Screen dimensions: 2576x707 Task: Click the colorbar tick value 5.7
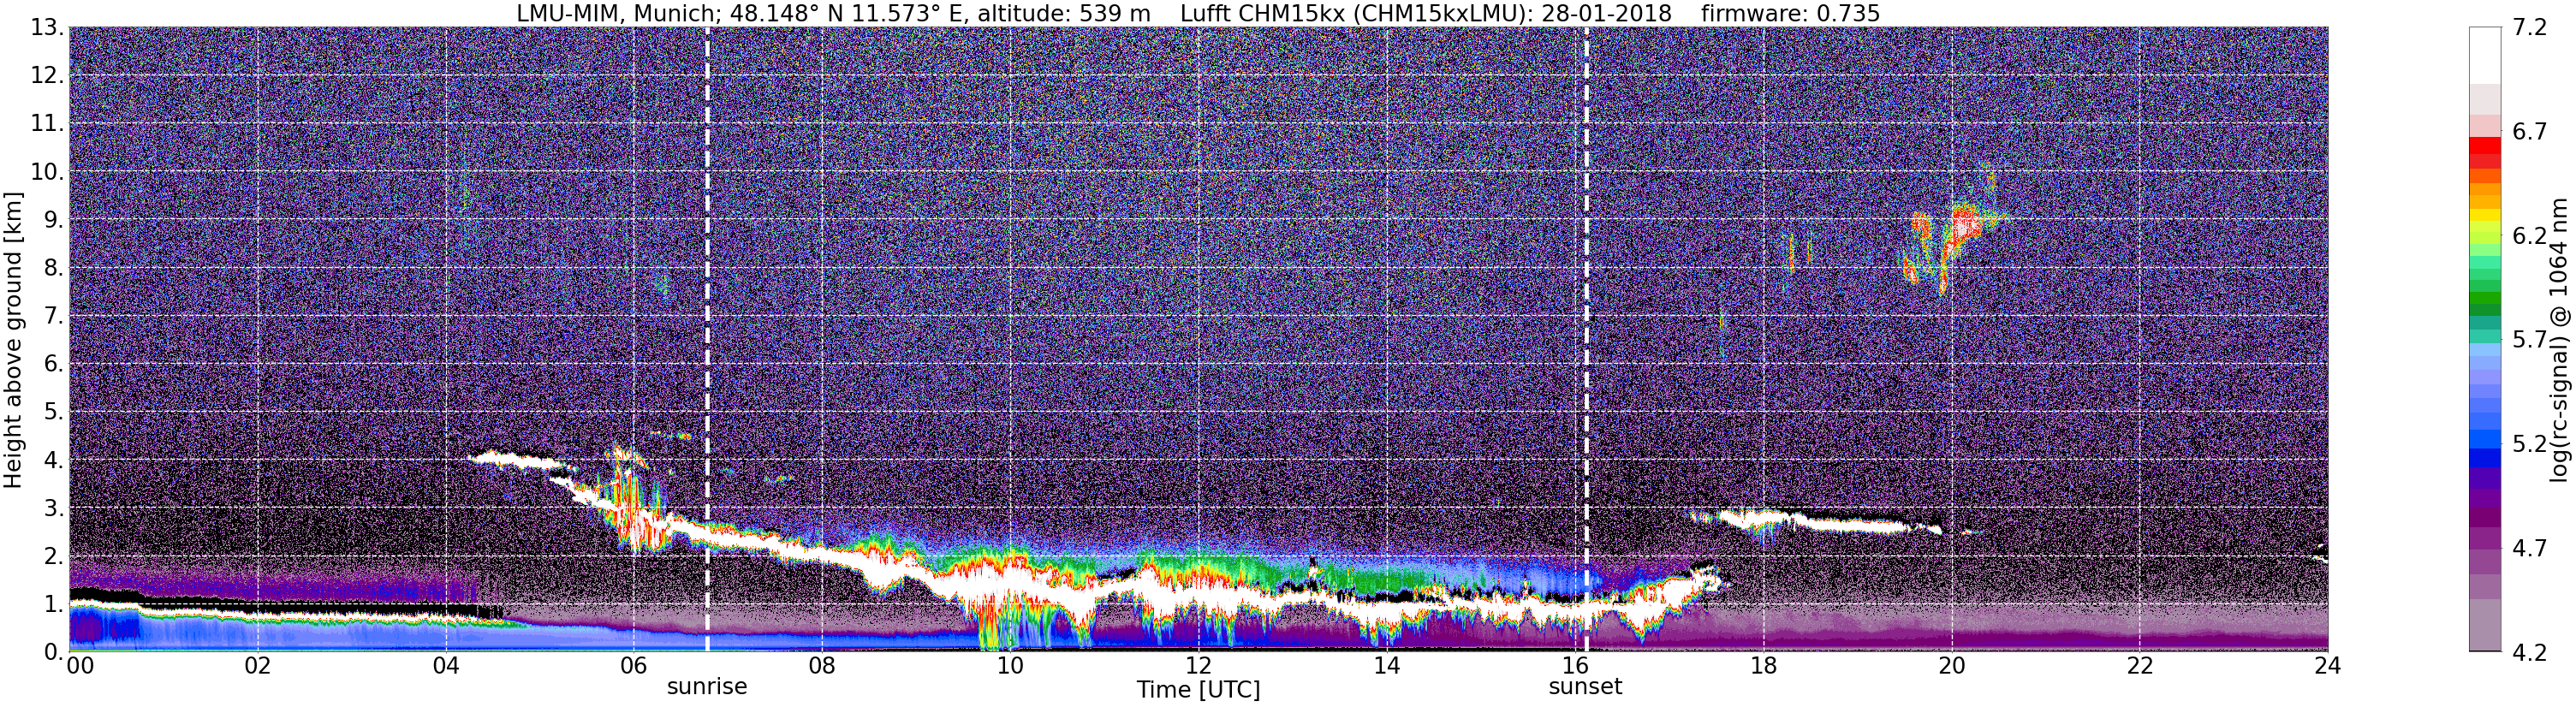click(x=2529, y=340)
